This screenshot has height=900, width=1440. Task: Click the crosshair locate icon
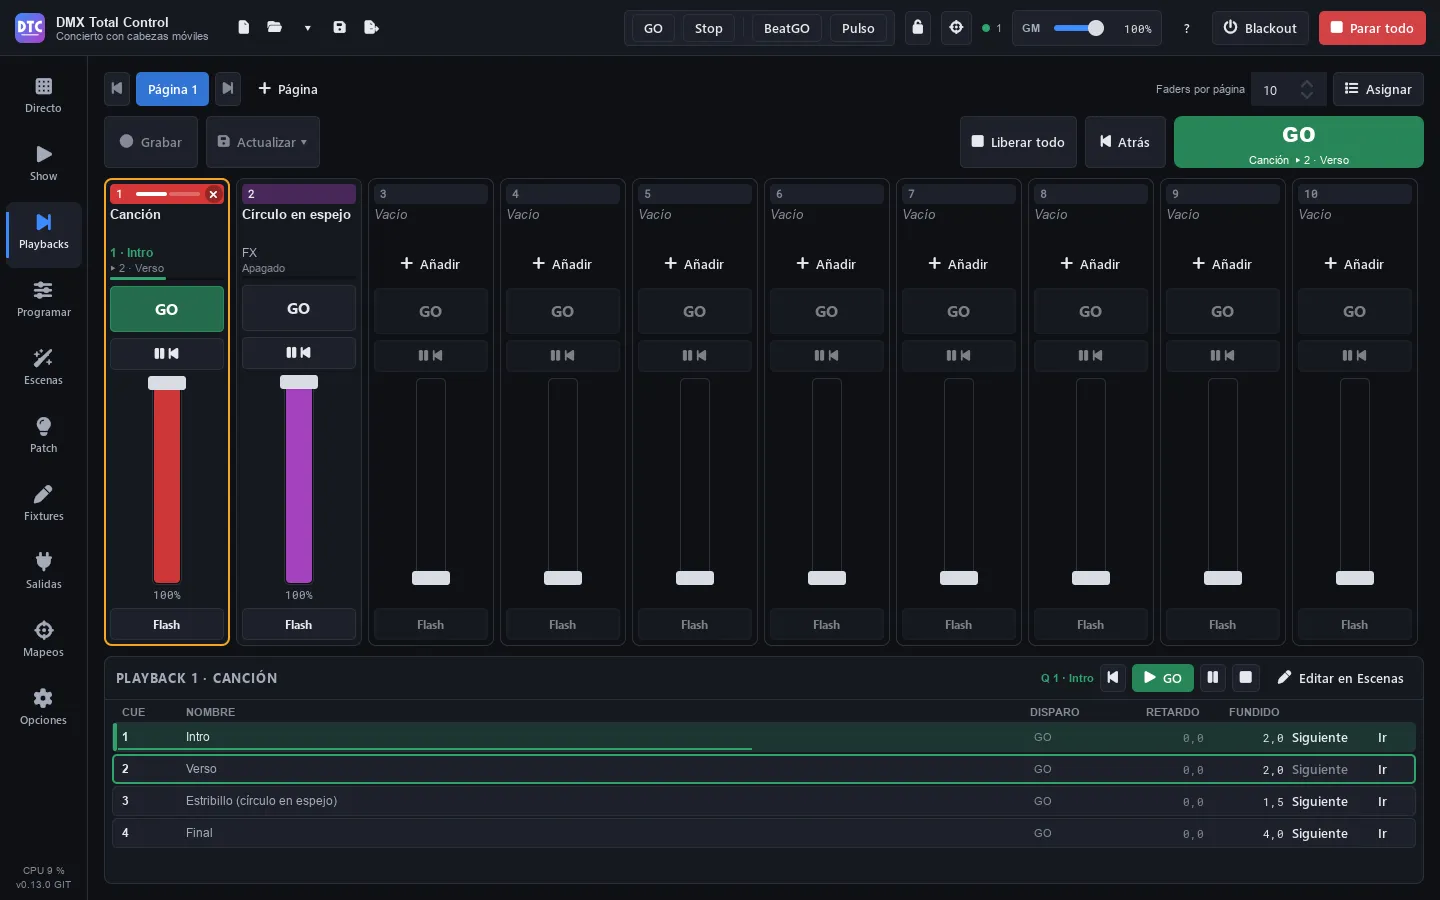[956, 28]
